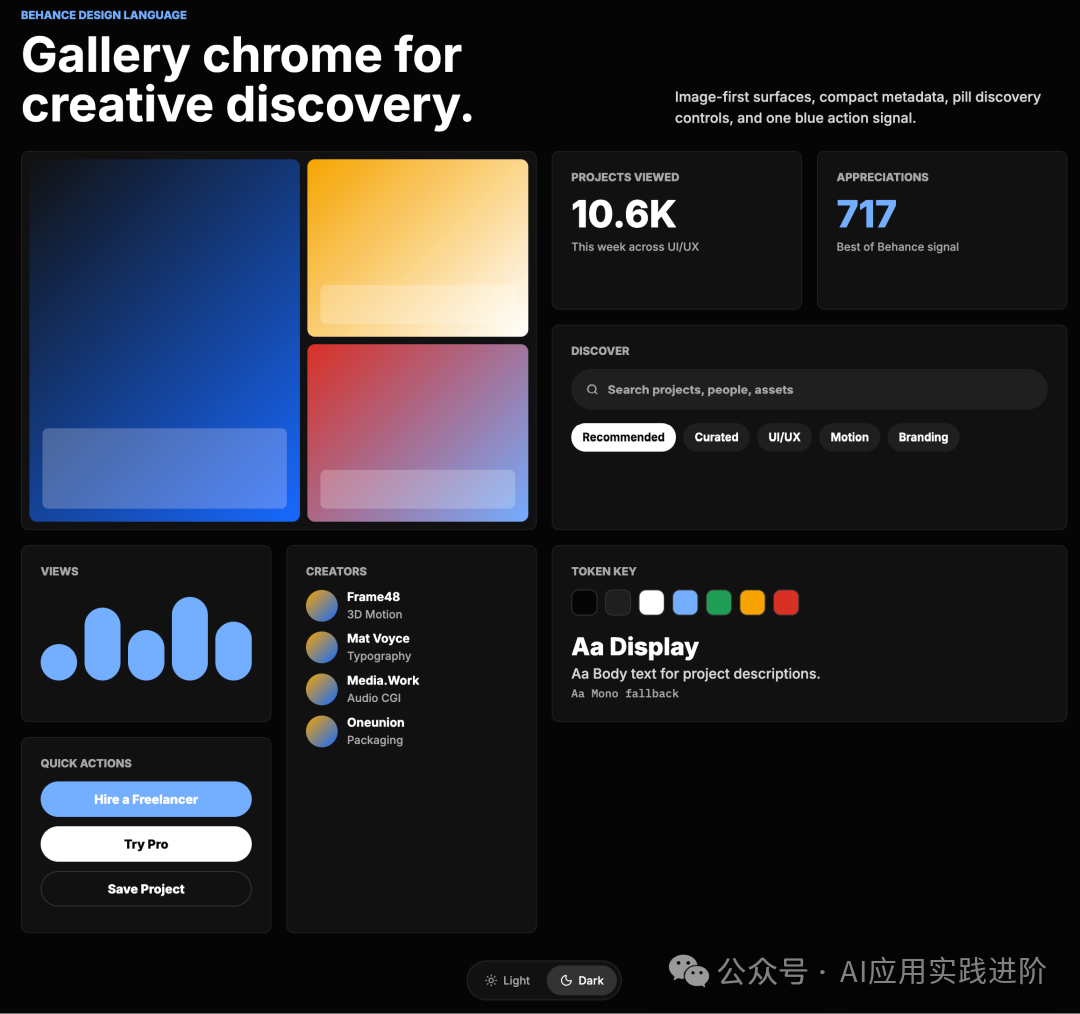
Task: Select the Curated filter pill
Action: coord(716,437)
